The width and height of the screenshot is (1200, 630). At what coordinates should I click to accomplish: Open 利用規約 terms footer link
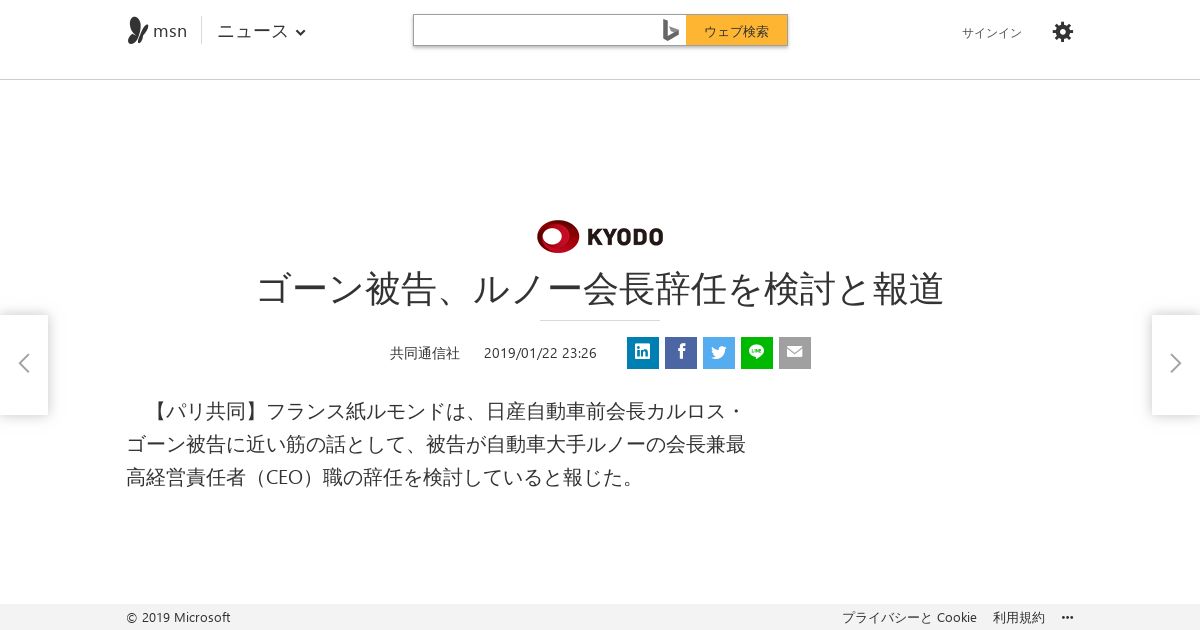click(x=1019, y=618)
